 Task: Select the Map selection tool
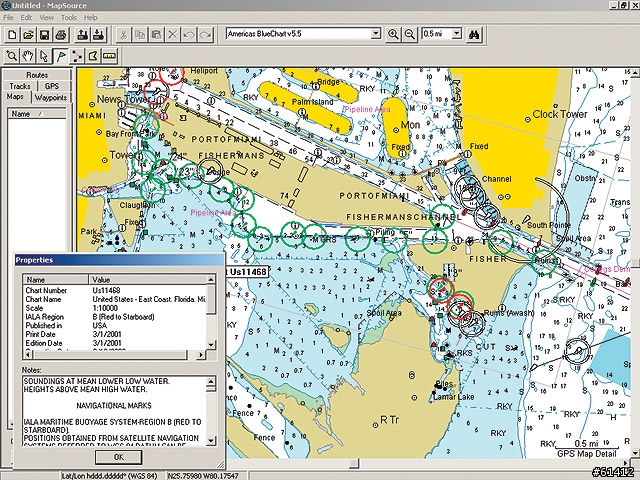93,56
